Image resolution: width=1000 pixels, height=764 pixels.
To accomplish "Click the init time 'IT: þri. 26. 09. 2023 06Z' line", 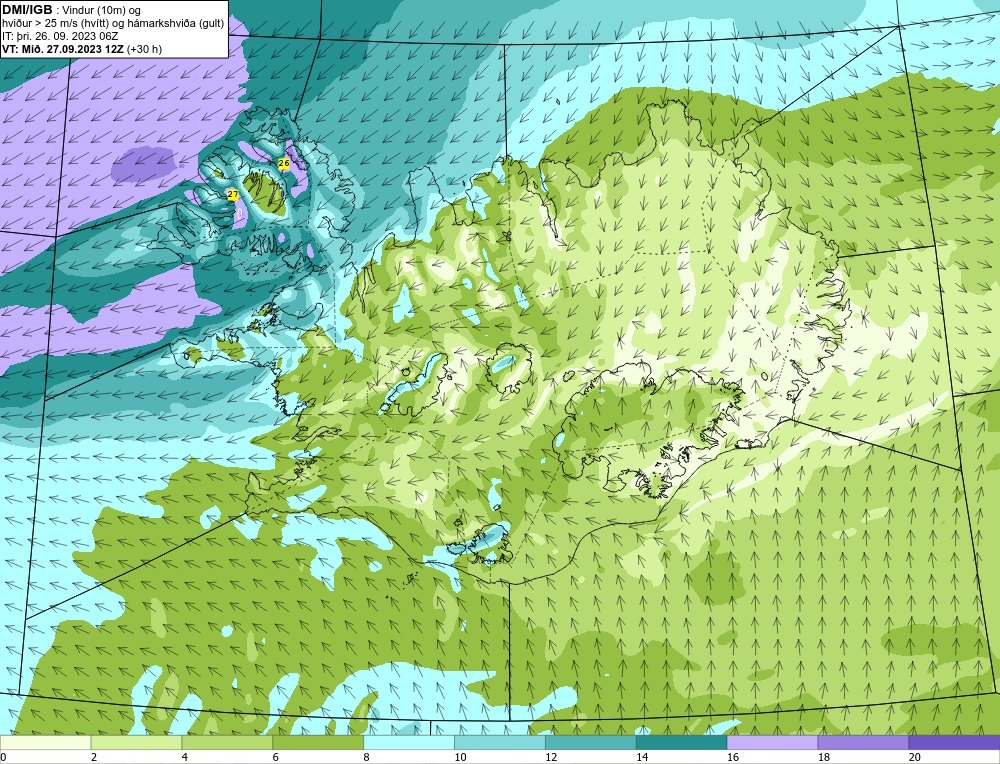I will pyautogui.click(x=60, y=36).
